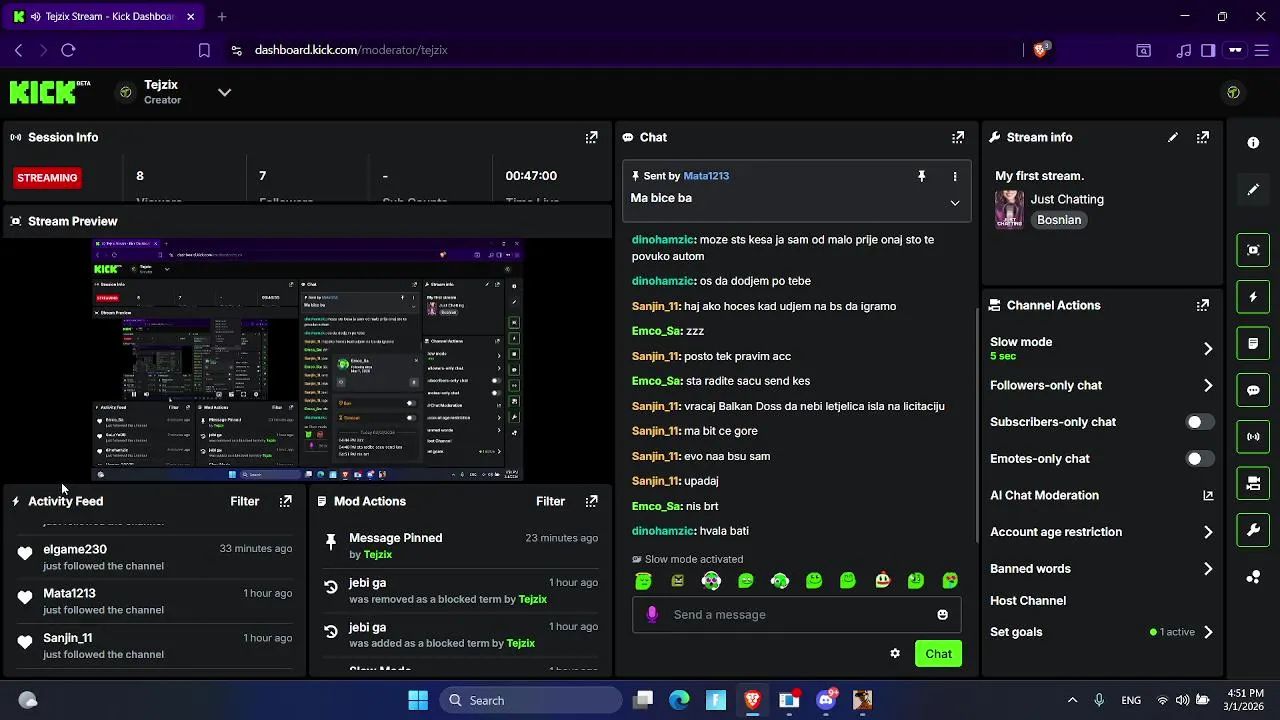Toggle Emotes-only chat switch
The width and height of the screenshot is (1280, 720).
[1200, 458]
